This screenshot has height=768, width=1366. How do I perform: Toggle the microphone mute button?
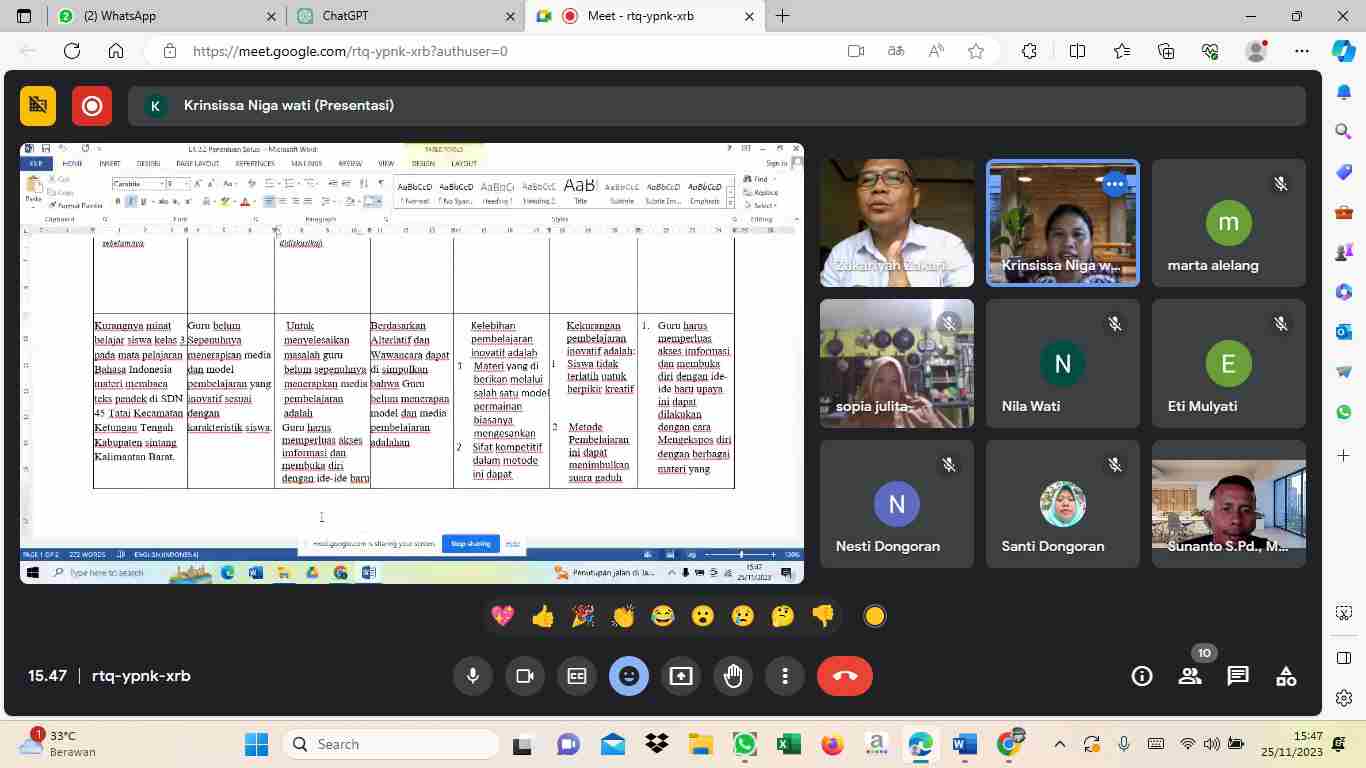tap(473, 676)
